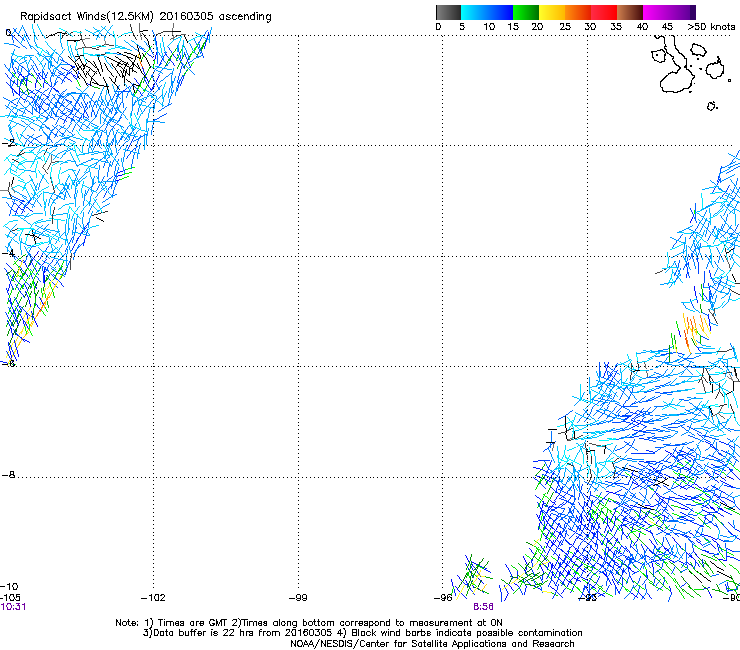
Task: Click the '-96' longitude label
Action: click(443, 598)
